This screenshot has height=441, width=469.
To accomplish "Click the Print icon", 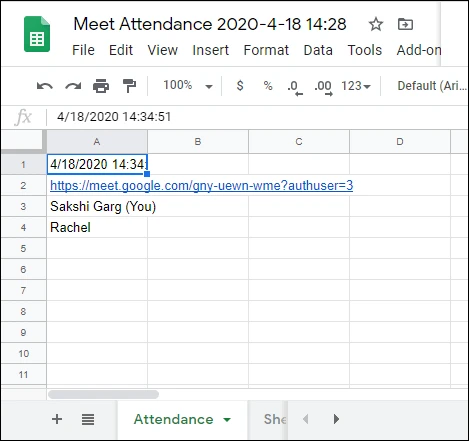I will [x=101, y=86].
